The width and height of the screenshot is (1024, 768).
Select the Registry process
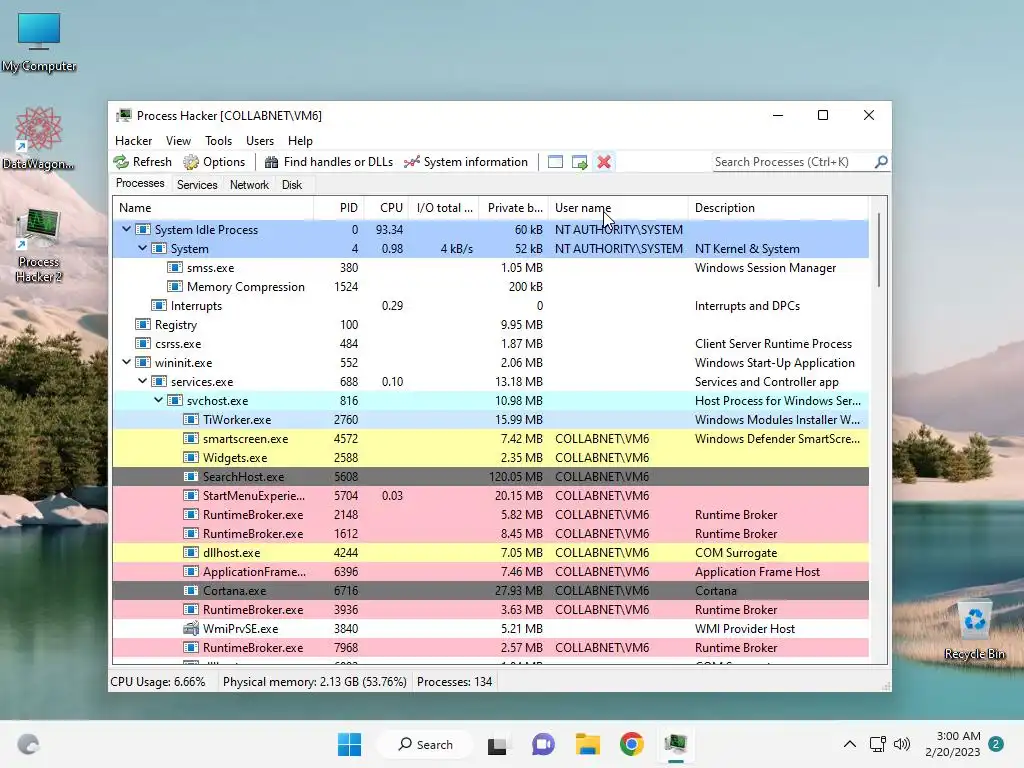(490, 324)
